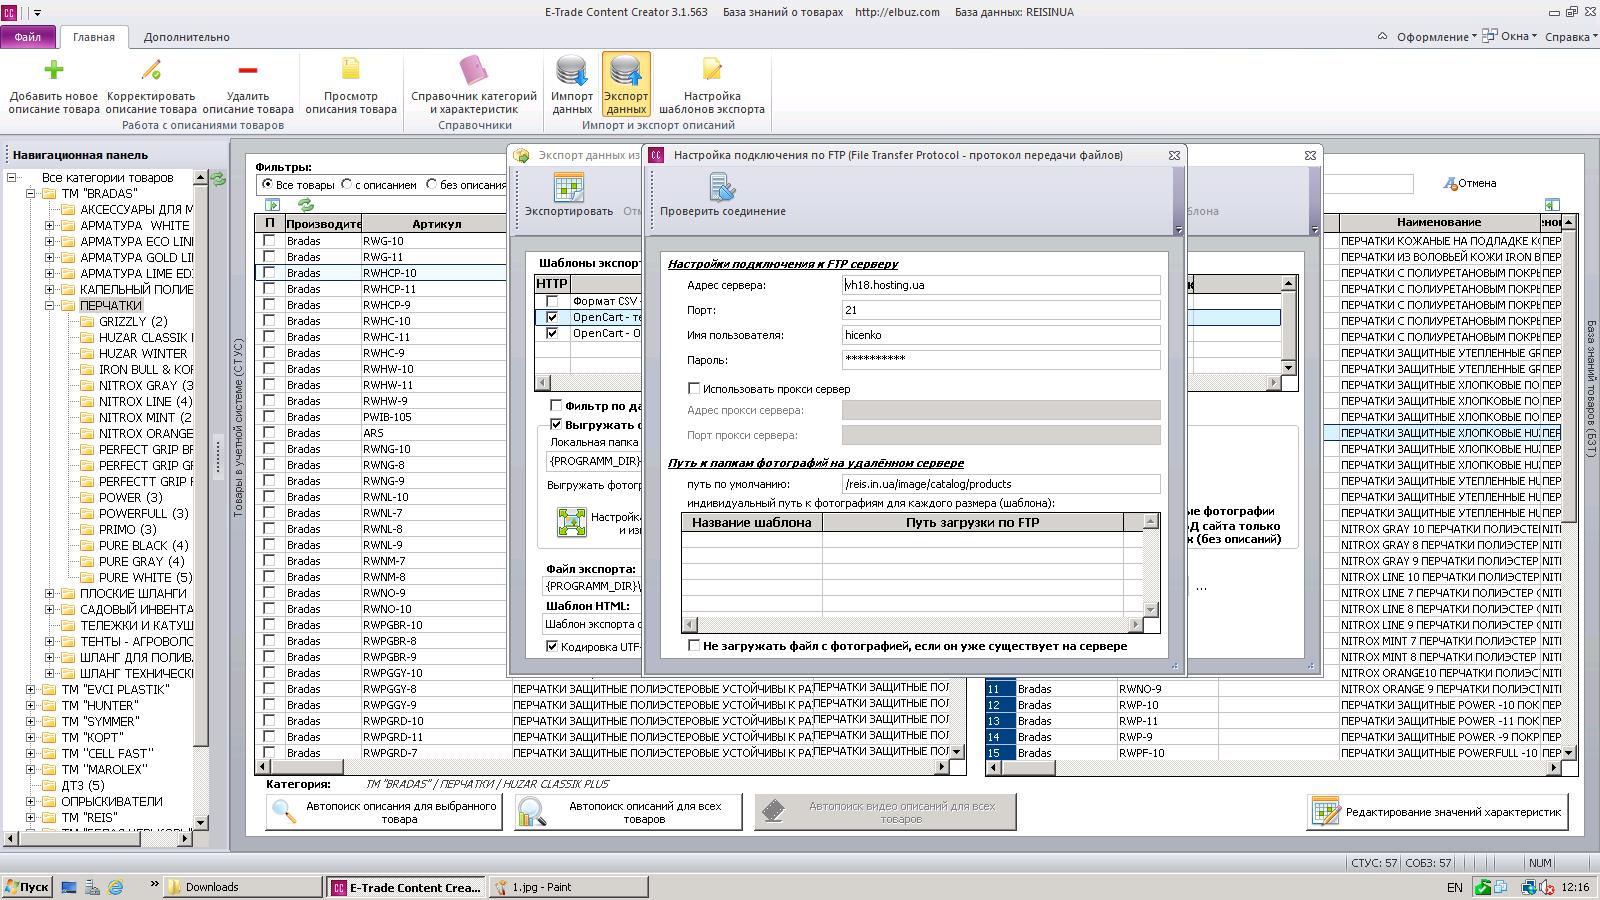The width and height of the screenshot is (1600, 900).
Task: Toggle 'Do not upload existing photo file' checkbox
Action: pos(694,646)
